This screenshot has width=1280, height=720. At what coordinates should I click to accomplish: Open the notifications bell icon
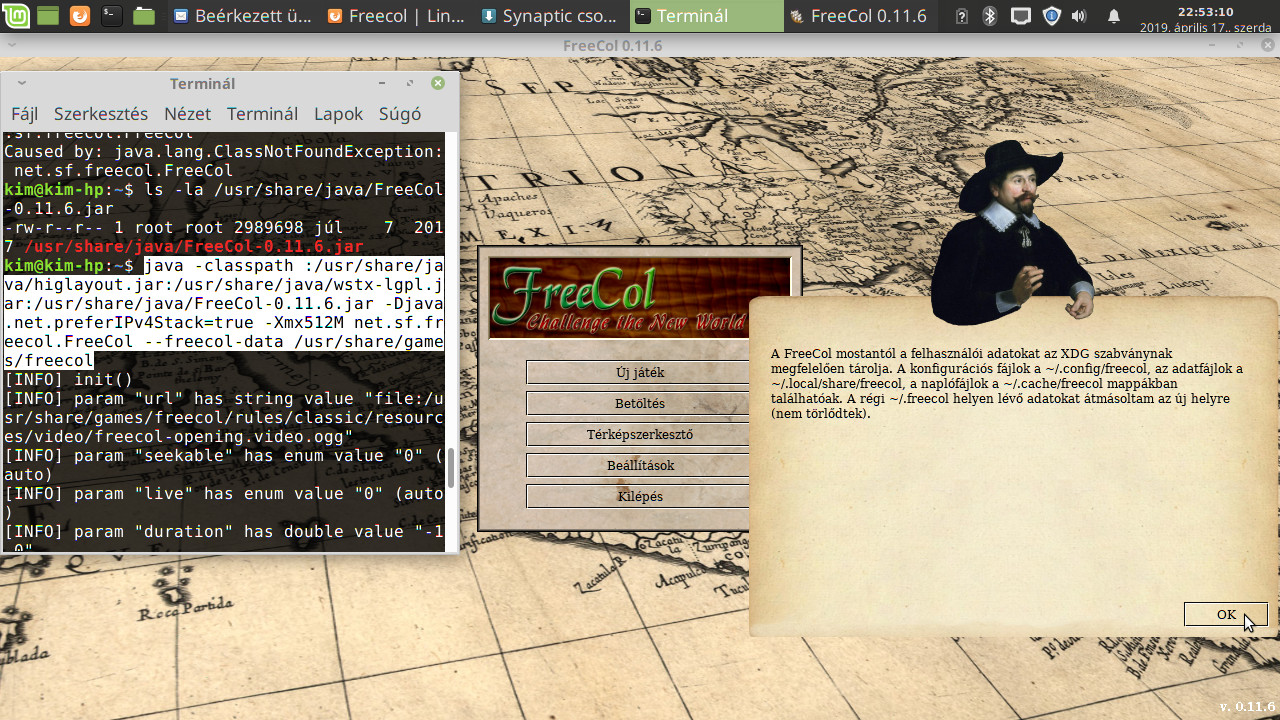click(x=1114, y=16)
